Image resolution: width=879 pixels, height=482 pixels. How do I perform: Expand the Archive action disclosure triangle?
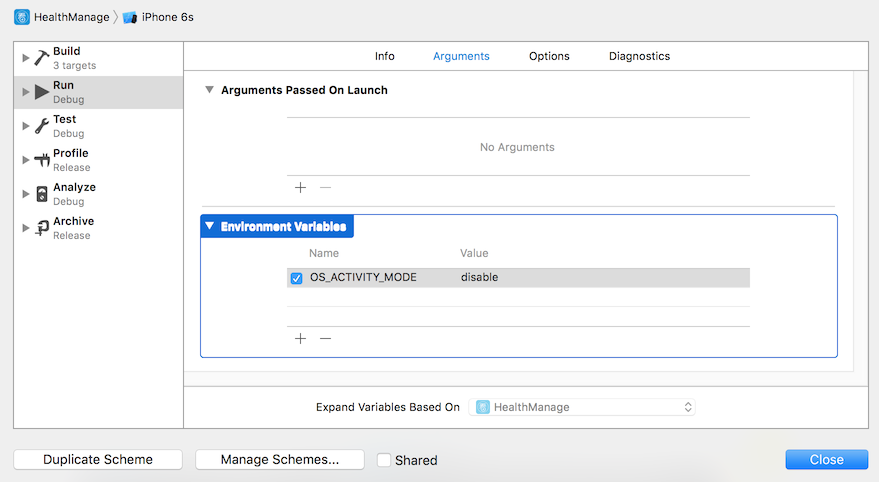point(25,228)
